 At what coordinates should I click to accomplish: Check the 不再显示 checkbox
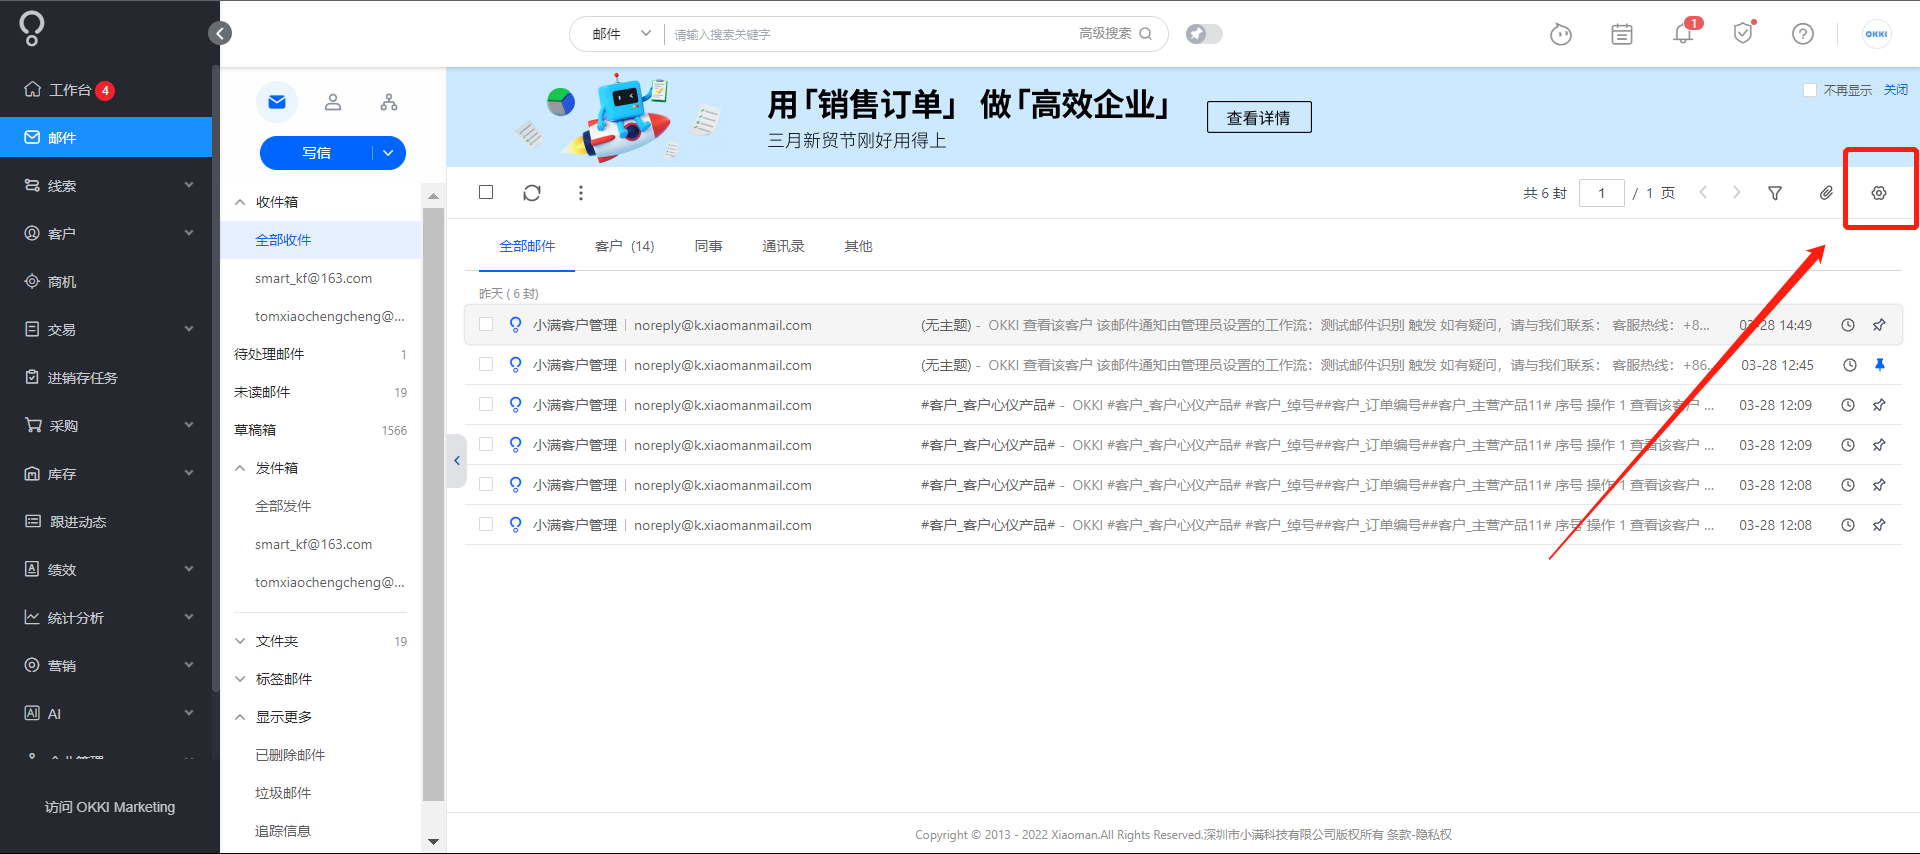point(1809,90)
